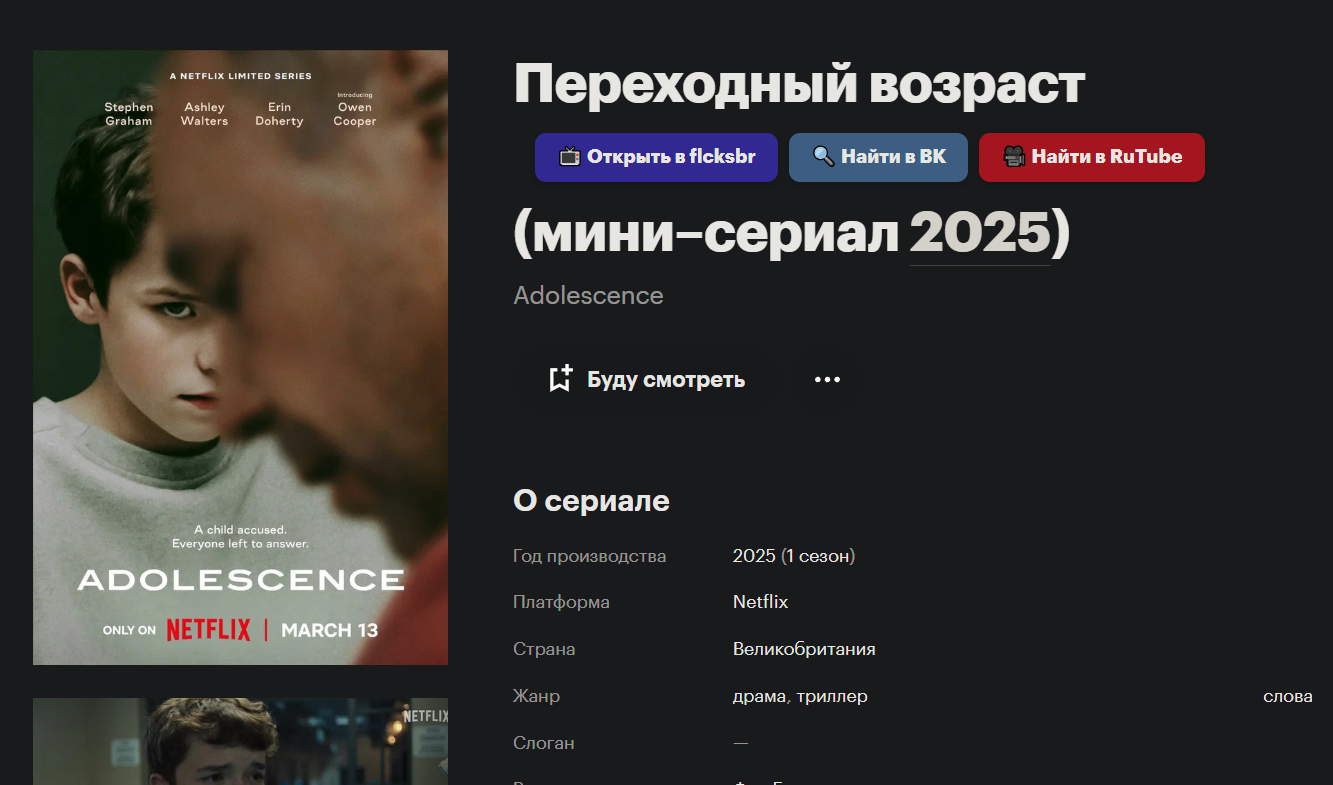Image resolution: width=1333 pixels, height=785 pixels.
Task: Choose the genre 'триллер'
Action: coord(832,696)
